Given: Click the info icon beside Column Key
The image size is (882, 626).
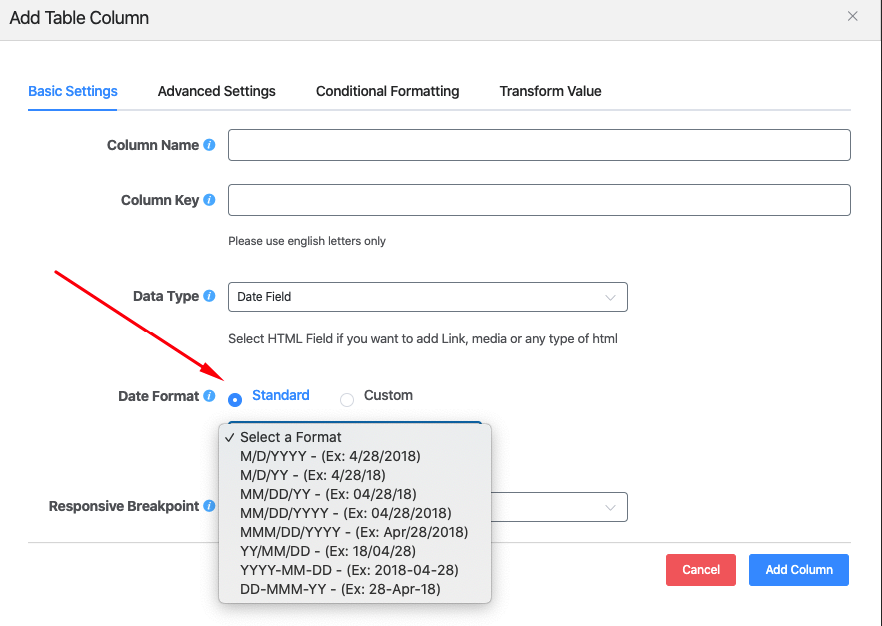Looking at the screenshot, I should pos(209,200).
